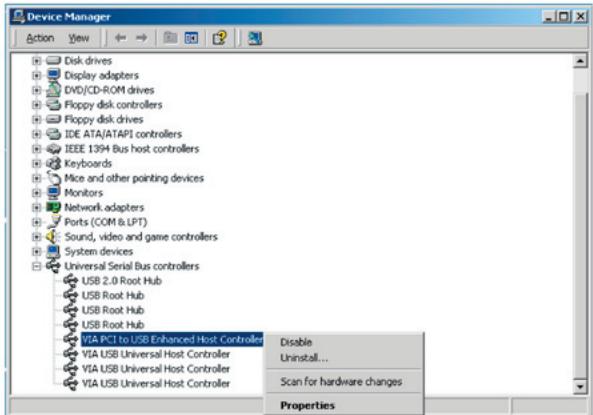Expand the Ports (COM & LPT) node
This screenshot has width=593, height=415.
pos(36,222)
